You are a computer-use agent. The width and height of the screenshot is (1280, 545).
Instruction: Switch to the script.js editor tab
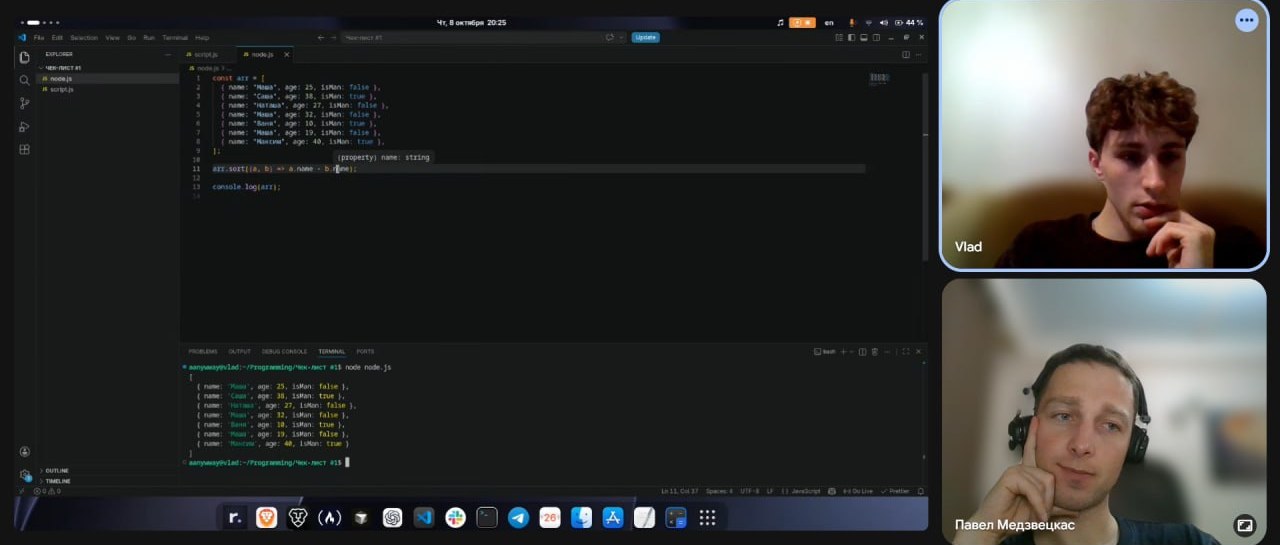(206, 54)
